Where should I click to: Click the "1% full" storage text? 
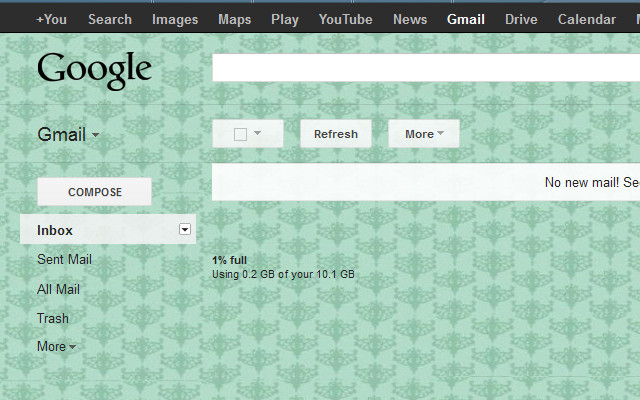(229, 260)
